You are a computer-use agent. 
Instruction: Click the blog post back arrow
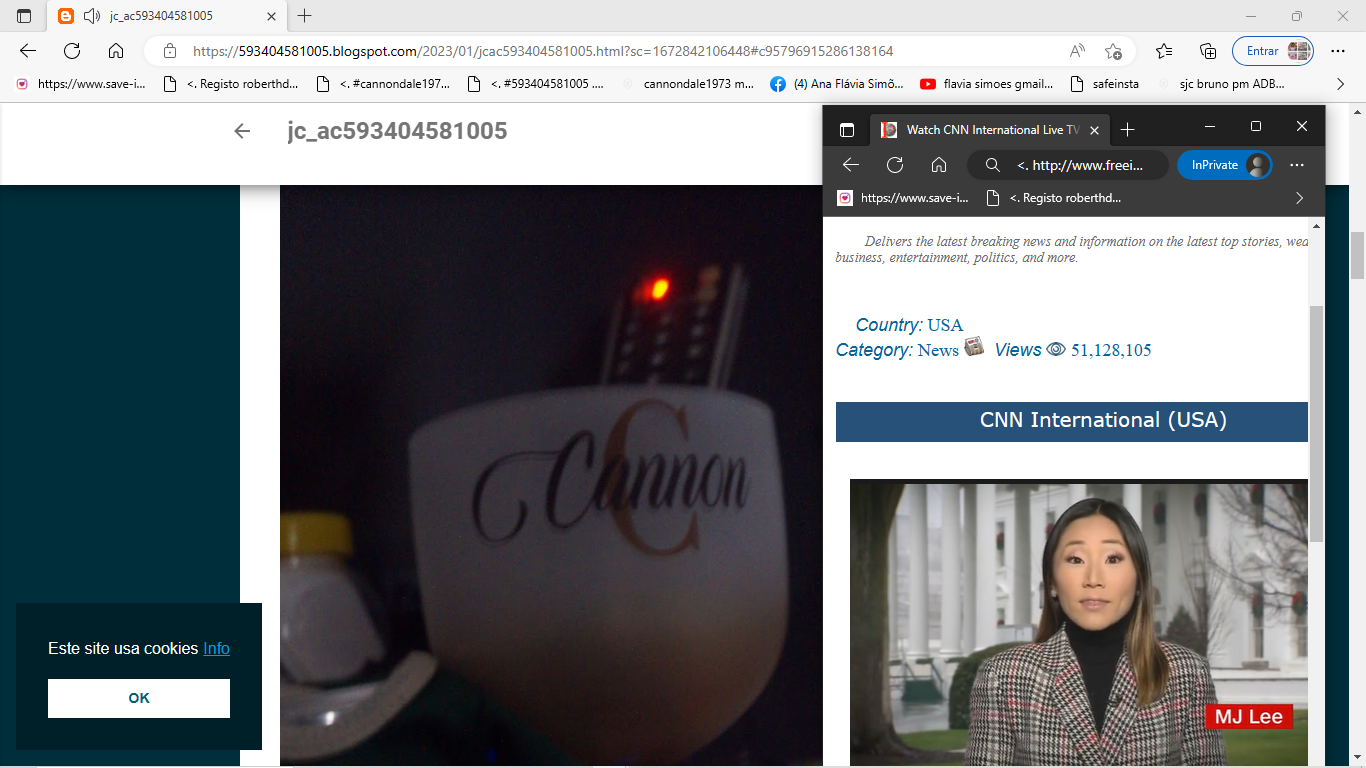242,131
